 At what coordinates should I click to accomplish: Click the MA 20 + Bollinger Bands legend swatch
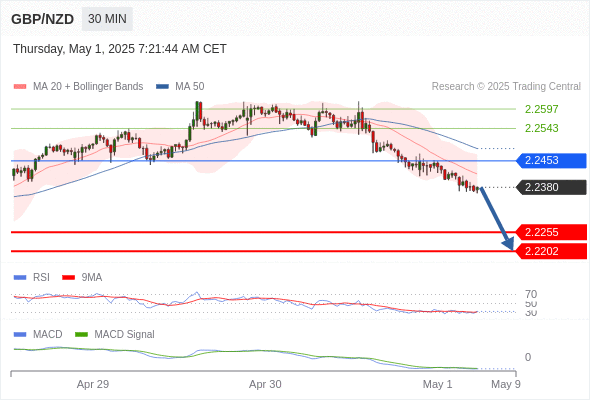[x=20, y=87]
